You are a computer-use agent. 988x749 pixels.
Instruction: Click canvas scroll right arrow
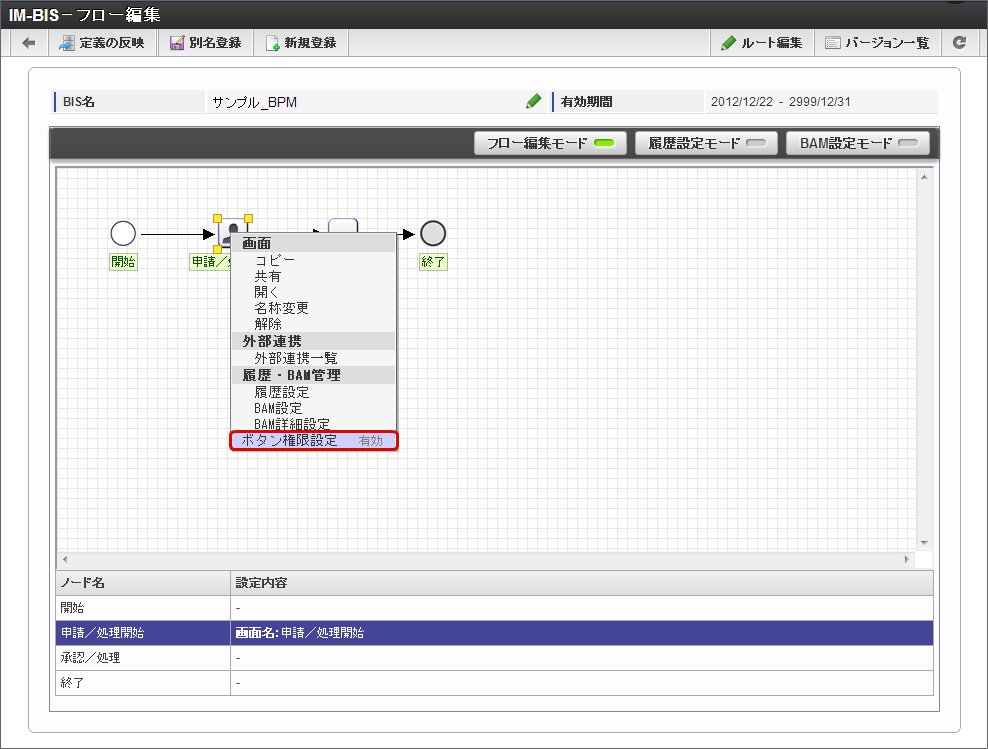tap(907, 559)
